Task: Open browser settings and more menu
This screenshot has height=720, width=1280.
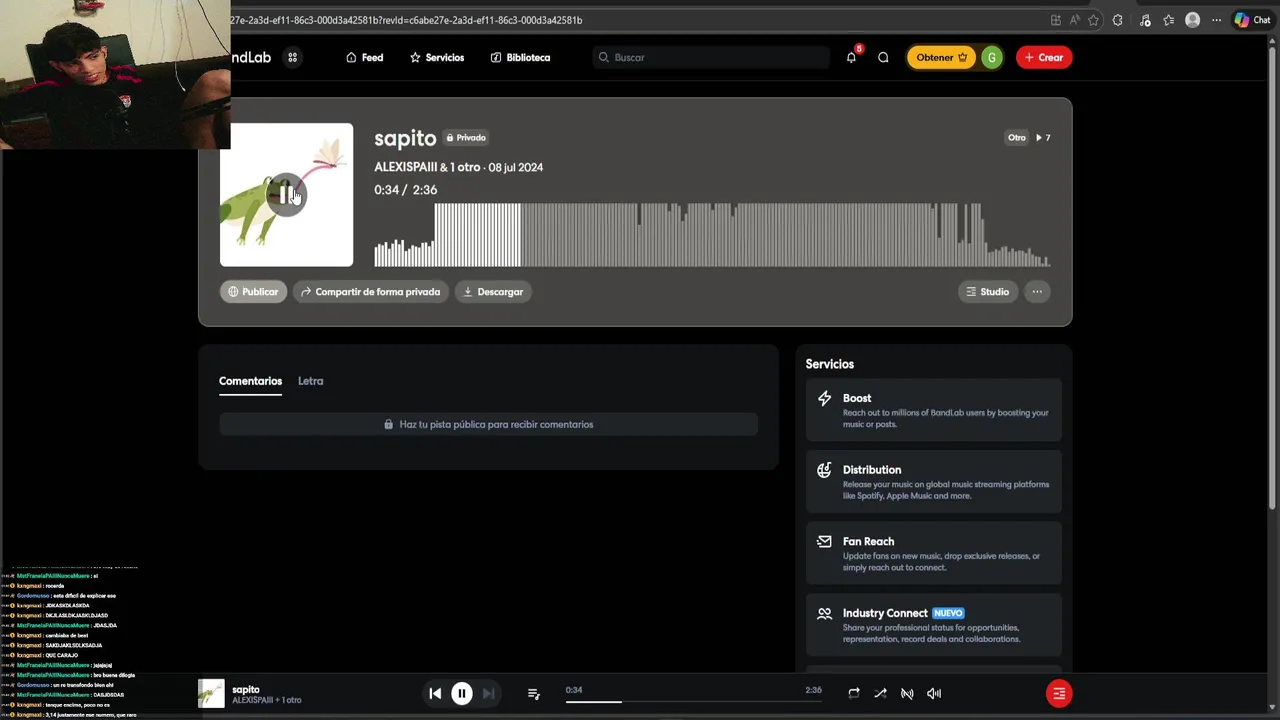Action: [1217, 20]
